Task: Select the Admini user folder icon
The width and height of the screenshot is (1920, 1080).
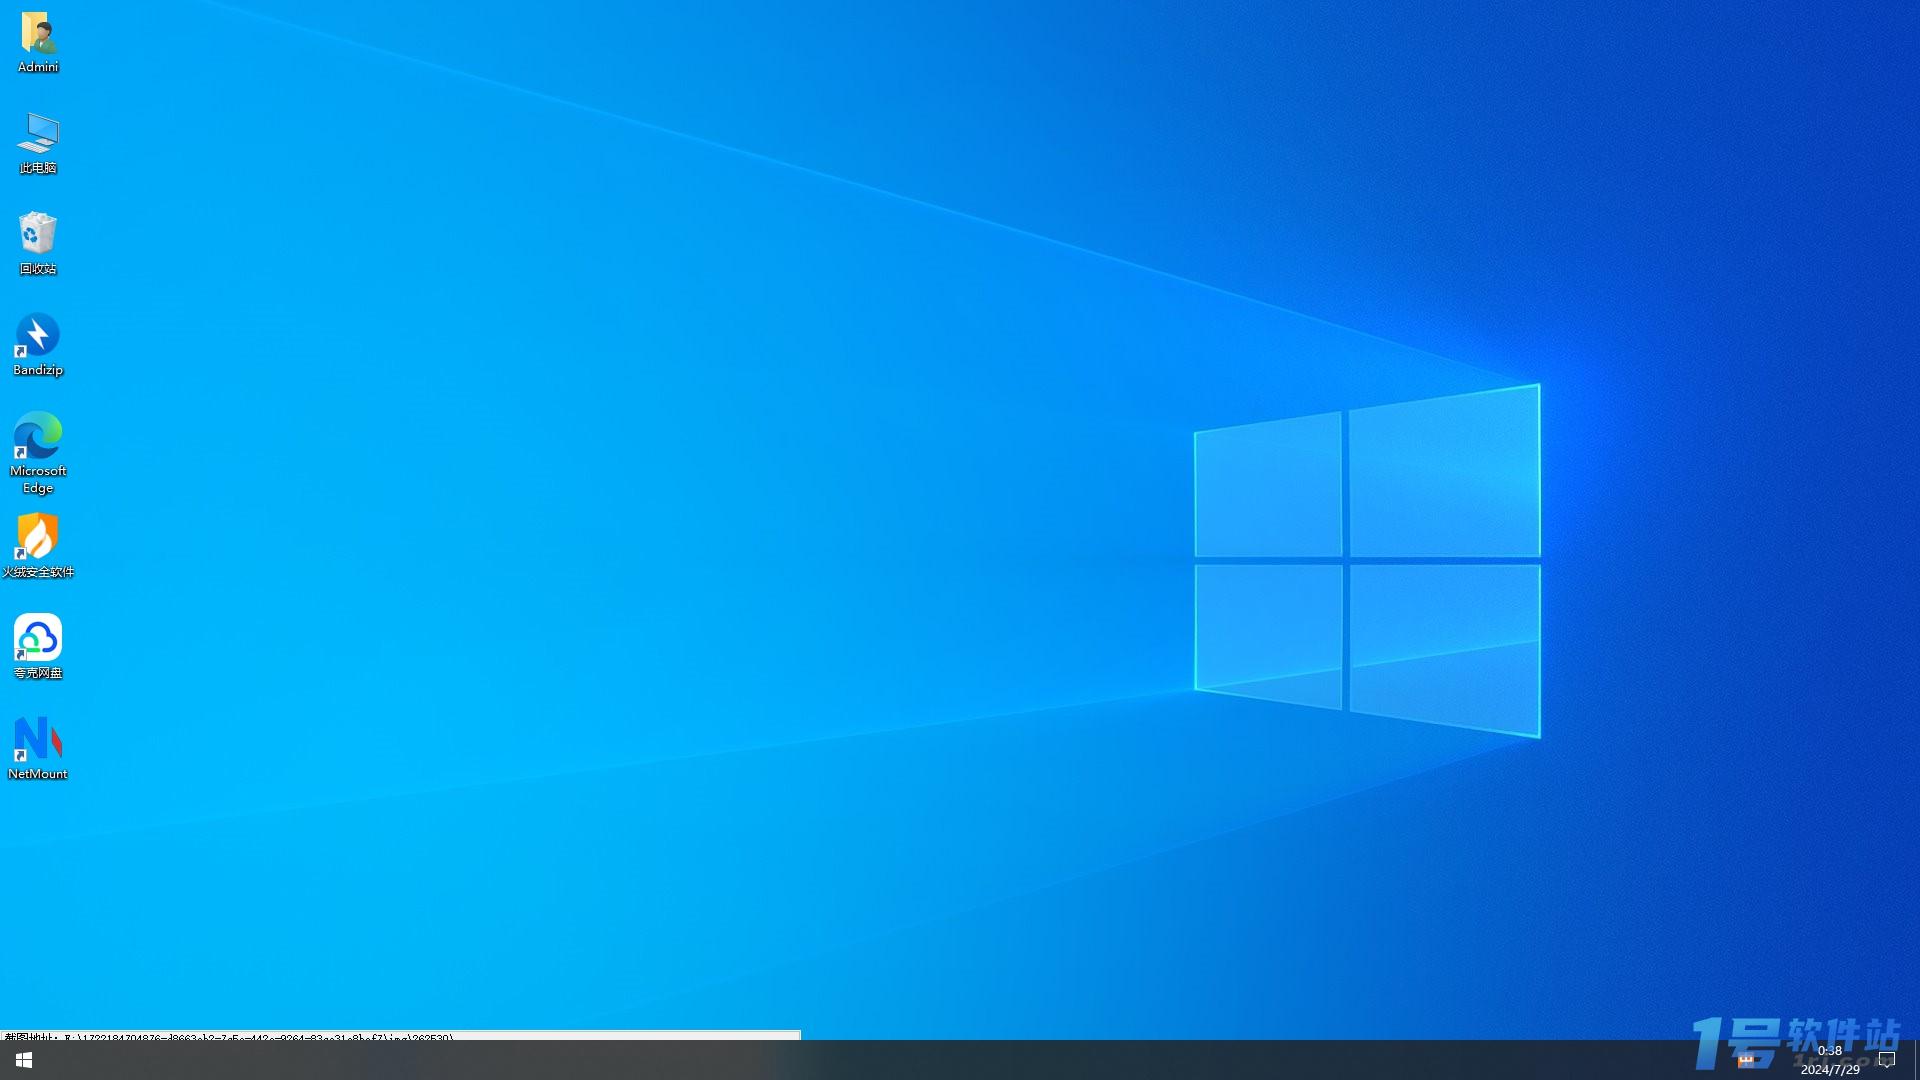Action: pos(38,43)
